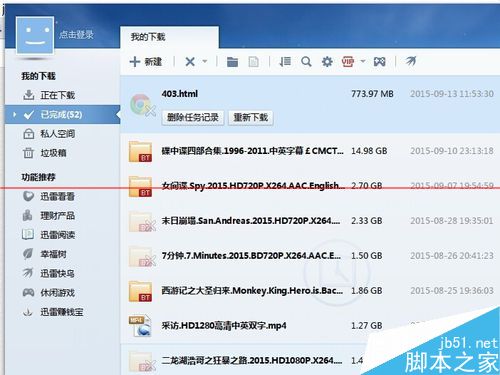Open the download folder toolbar icon
Viewport: 500px width, 375px height.
click(232, 62)
